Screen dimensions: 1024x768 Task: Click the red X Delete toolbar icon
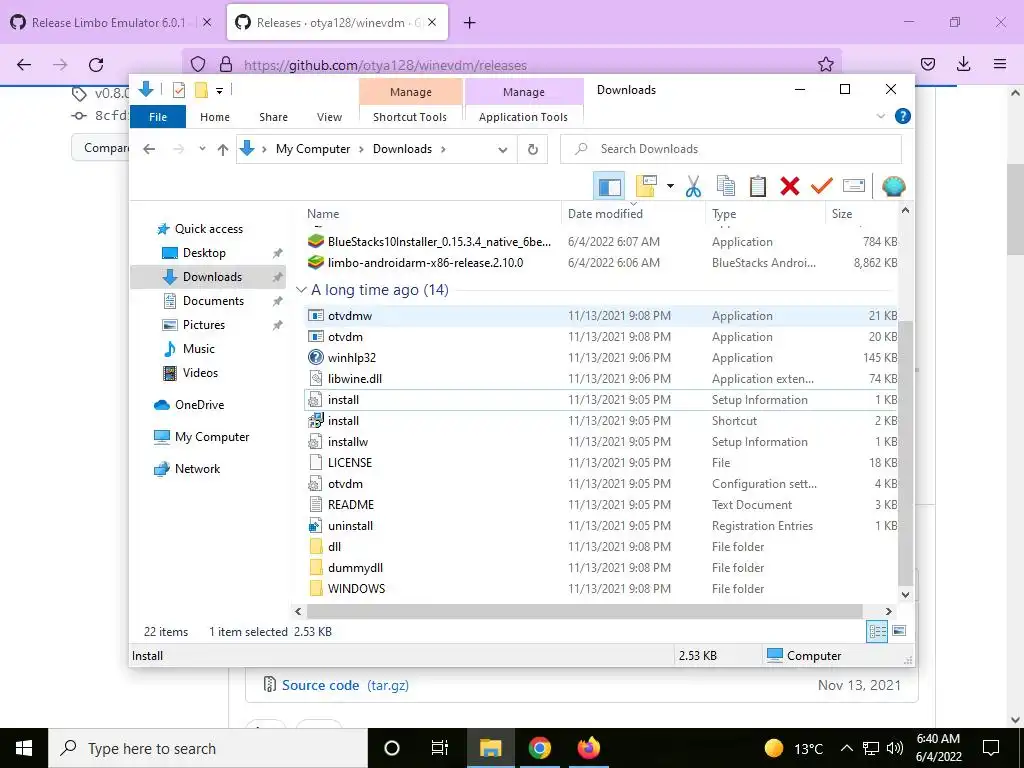point(790,186)
